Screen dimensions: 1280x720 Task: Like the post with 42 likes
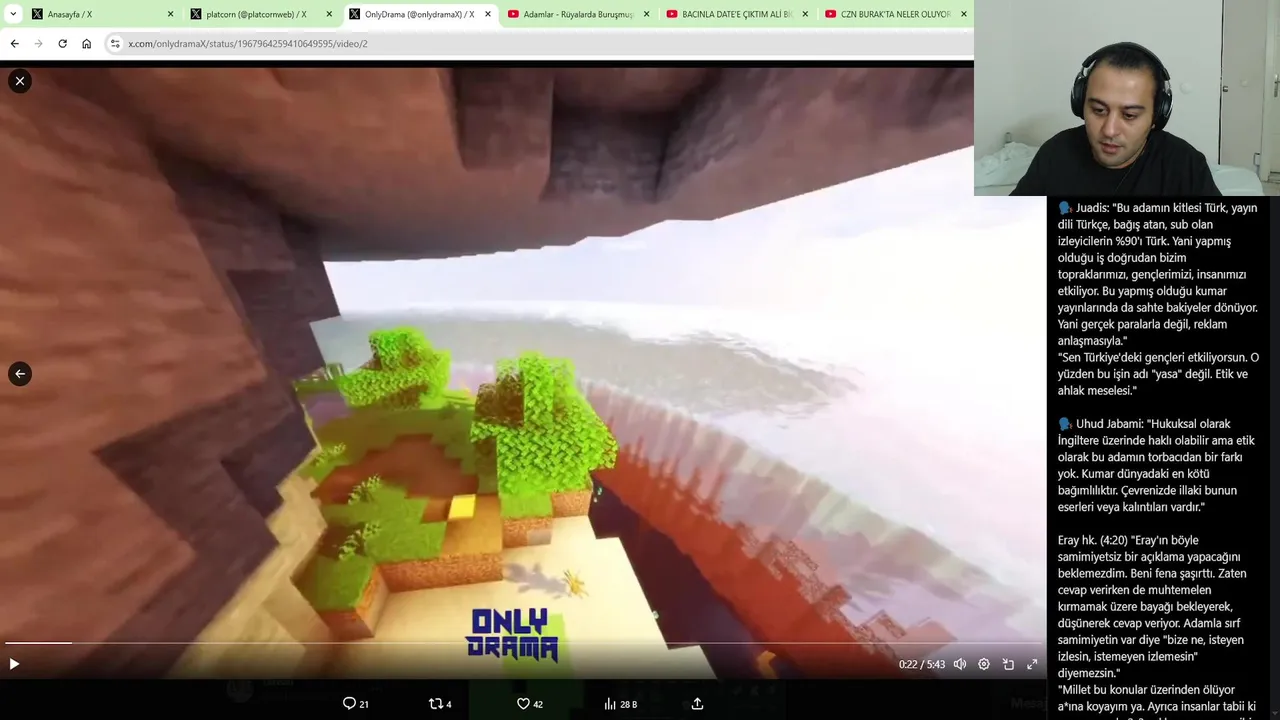coord(530,704)
